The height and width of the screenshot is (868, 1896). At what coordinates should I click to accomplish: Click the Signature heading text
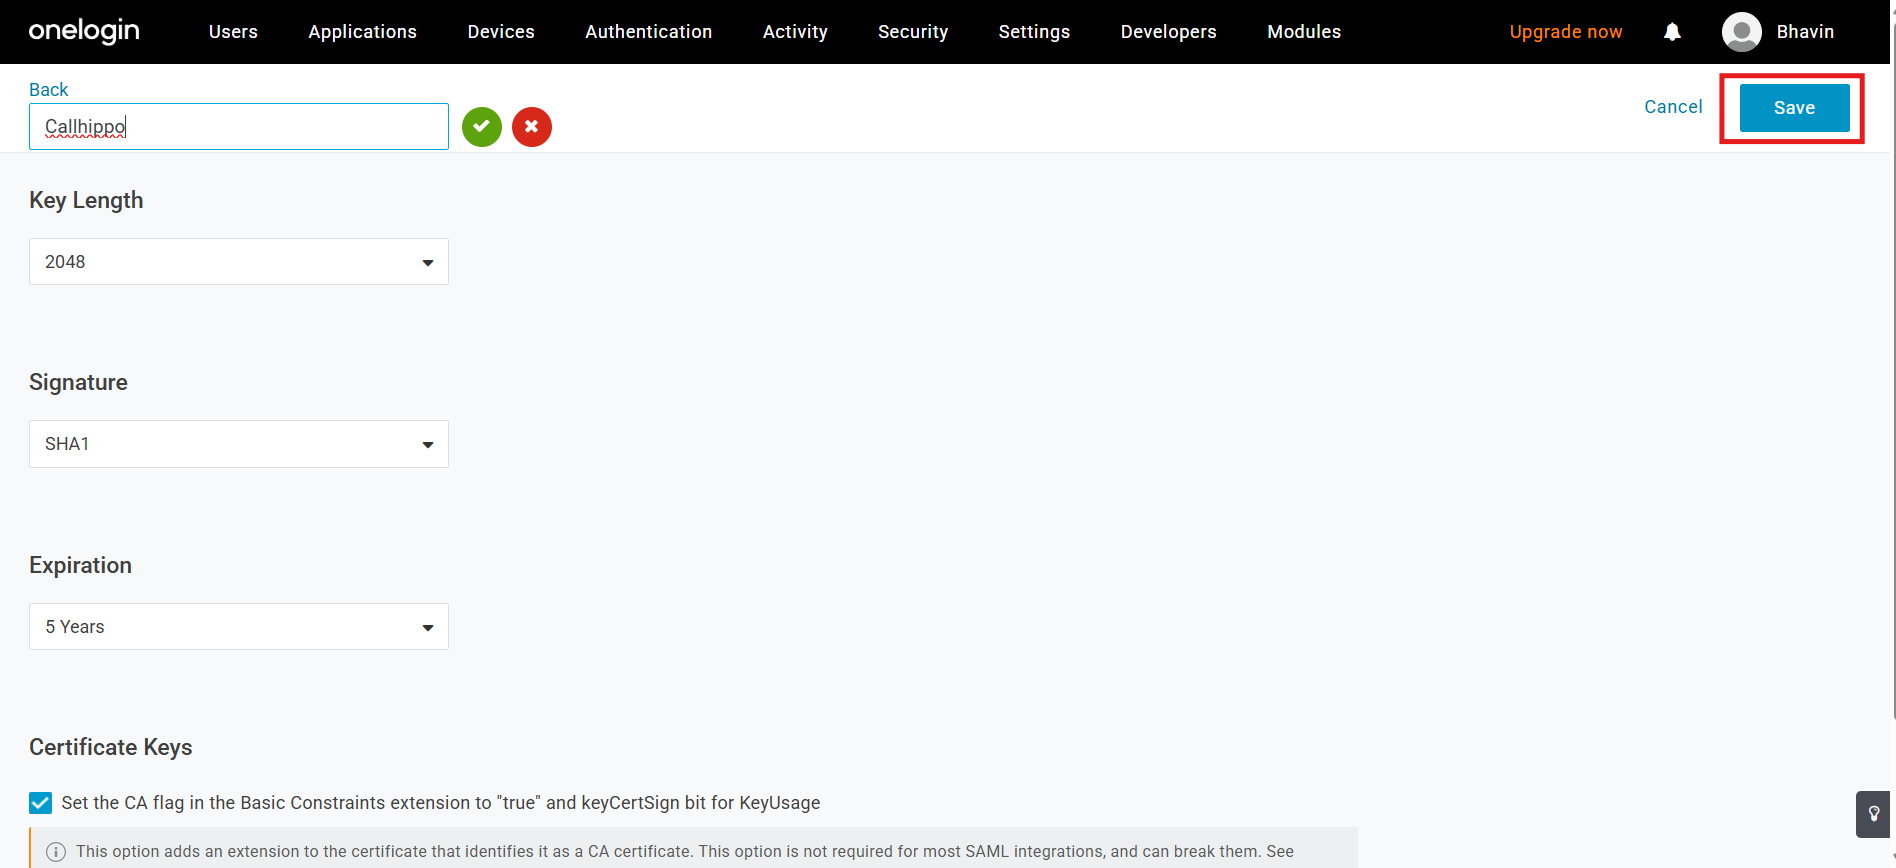(x=78, y=382)
